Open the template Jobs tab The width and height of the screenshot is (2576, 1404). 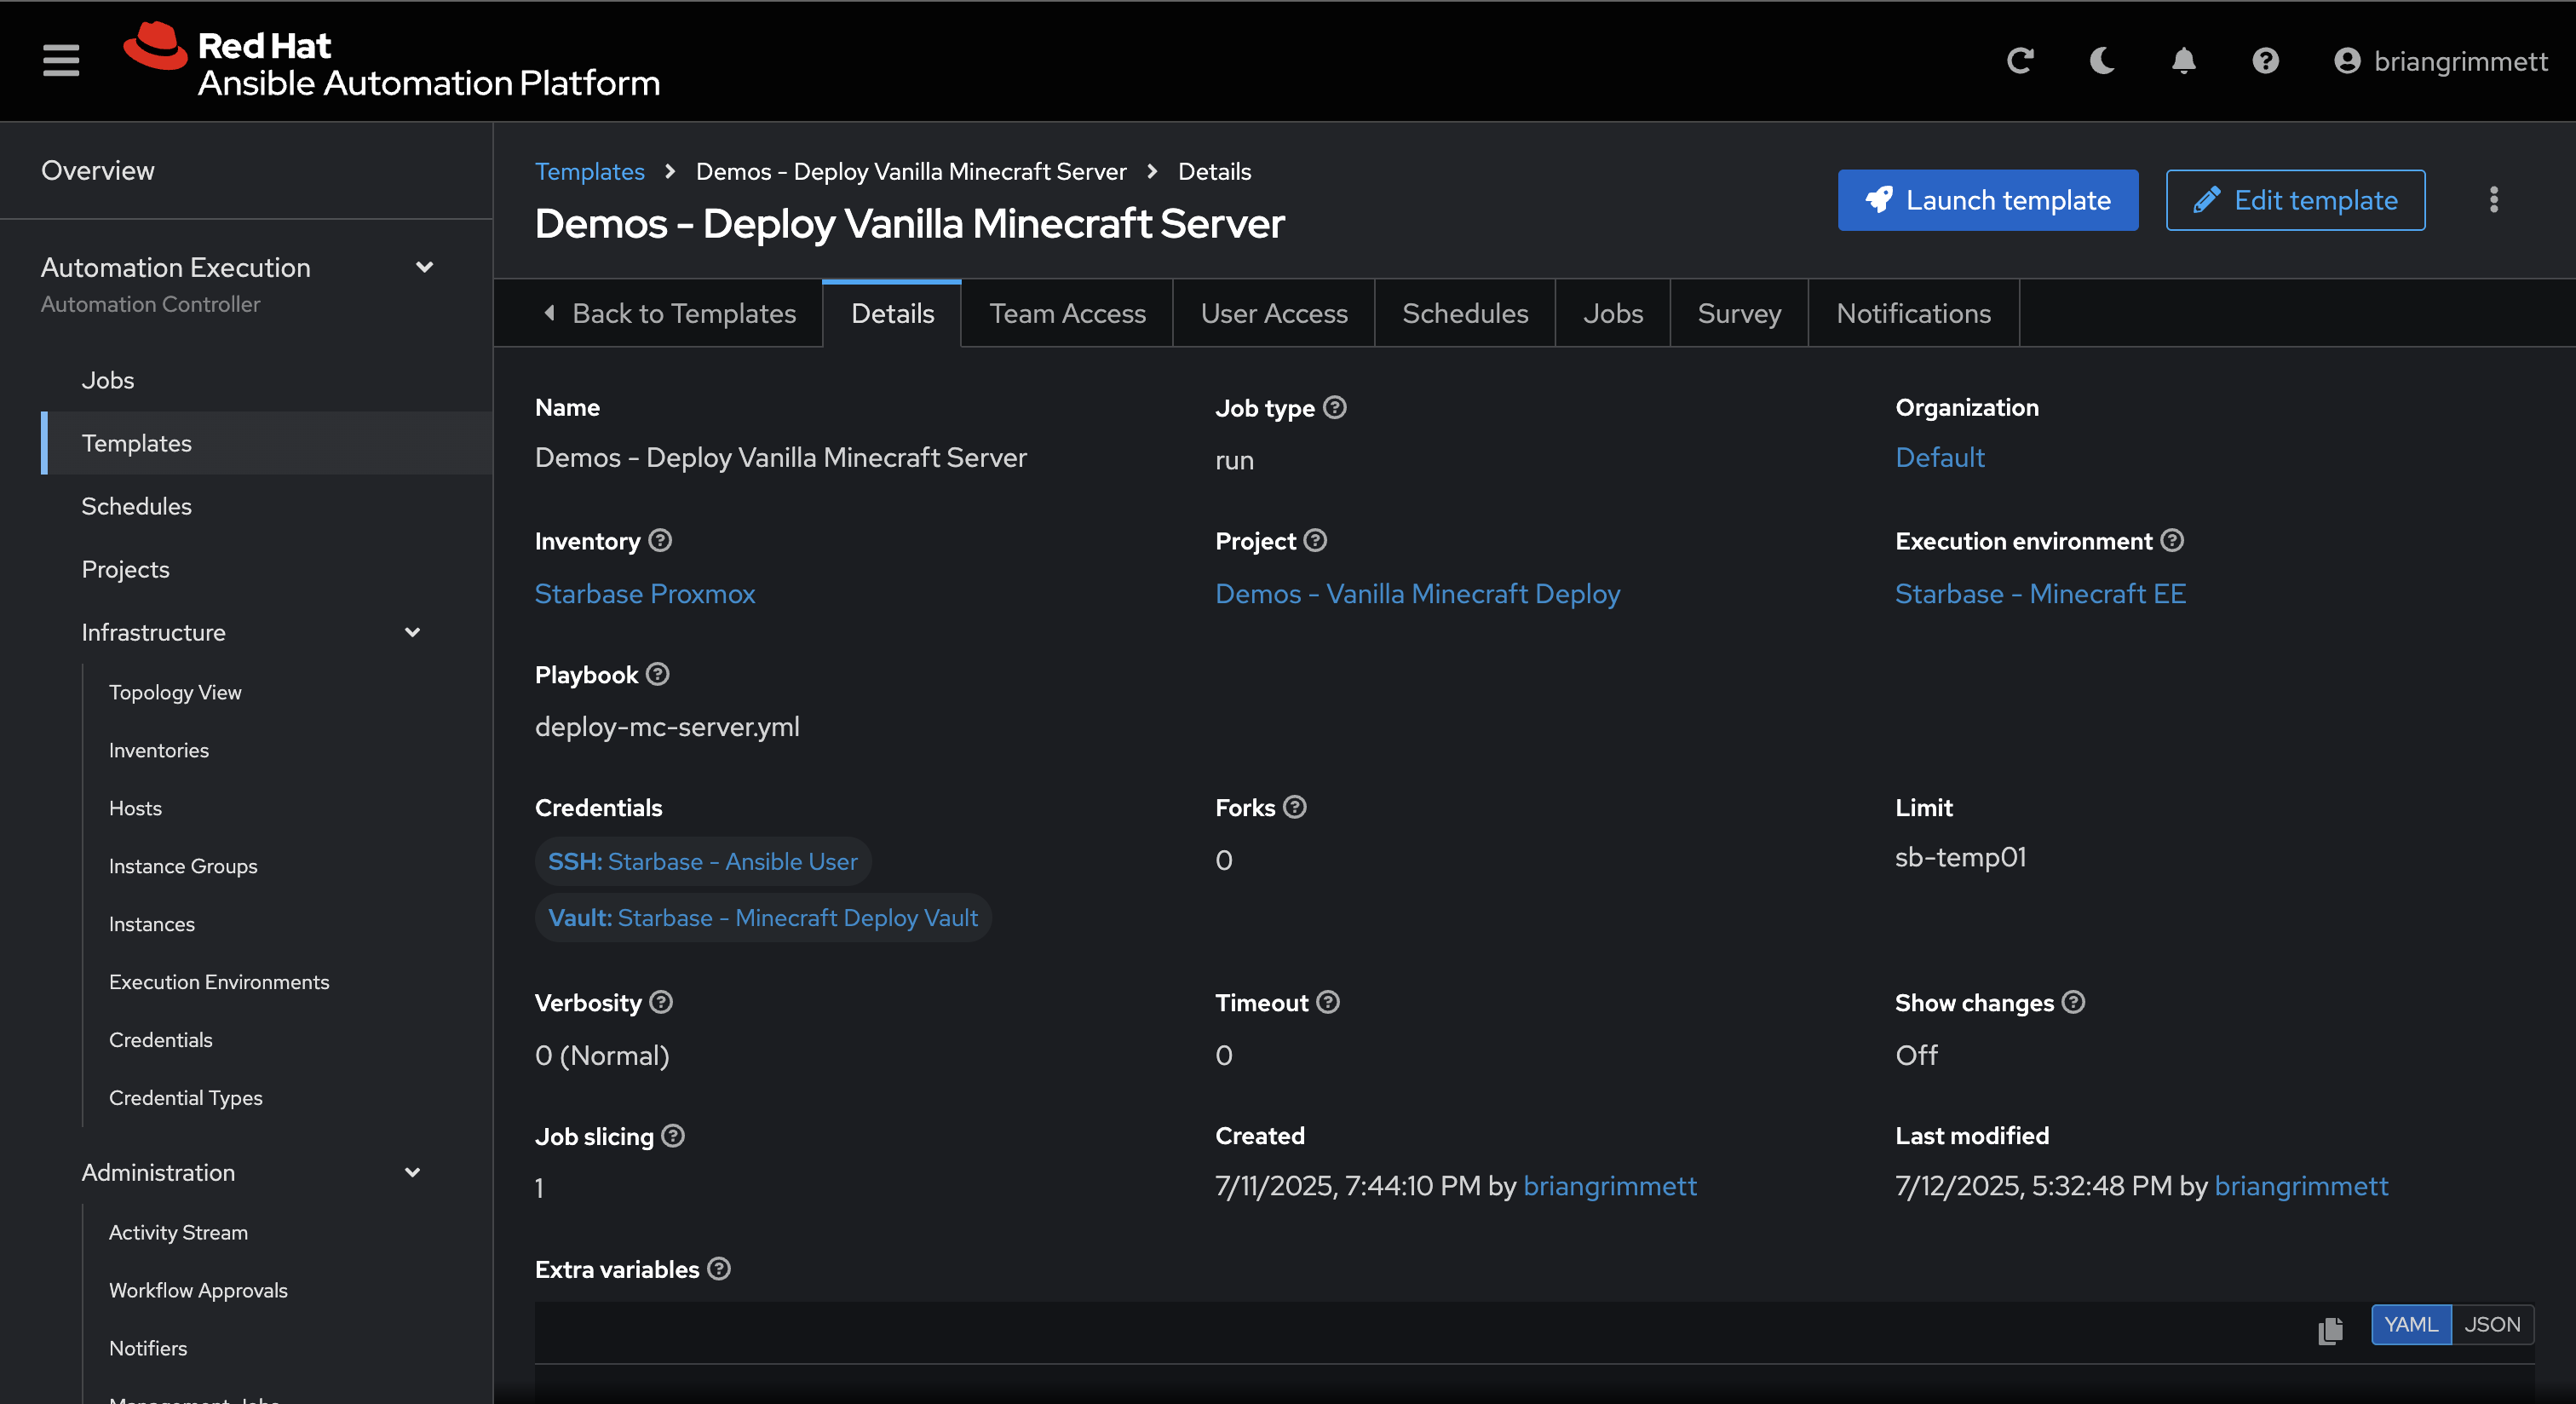point(1613,313)
